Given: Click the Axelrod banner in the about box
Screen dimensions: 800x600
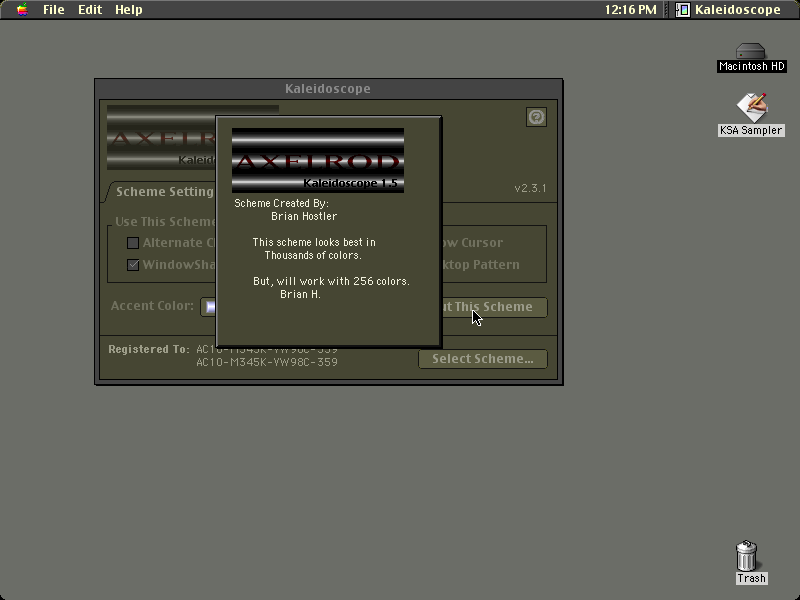Looking at the screenshot, I should click(318, 160).
